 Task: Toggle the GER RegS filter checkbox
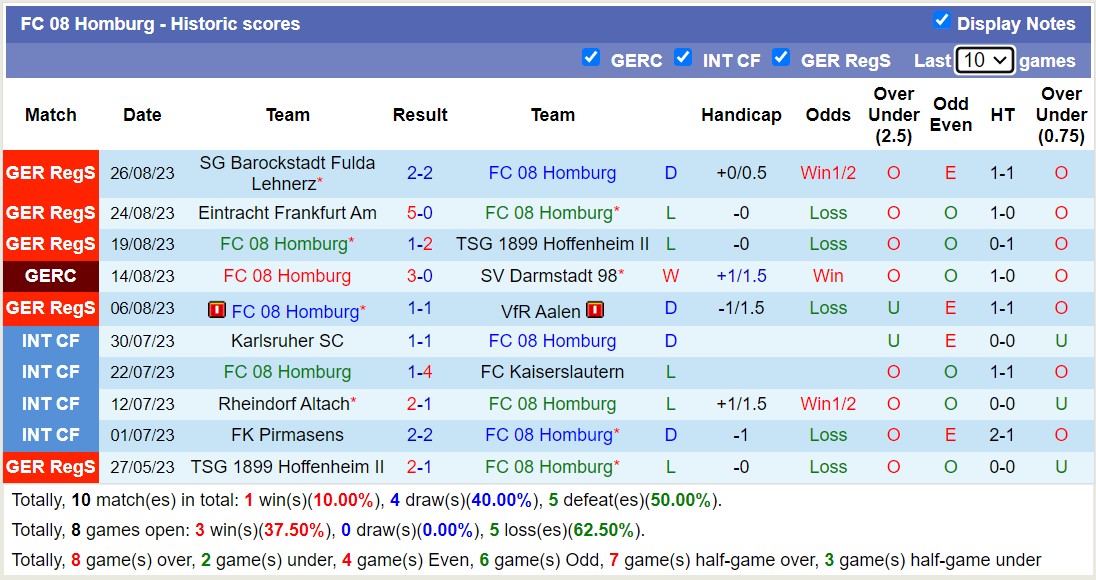[781, 58]
